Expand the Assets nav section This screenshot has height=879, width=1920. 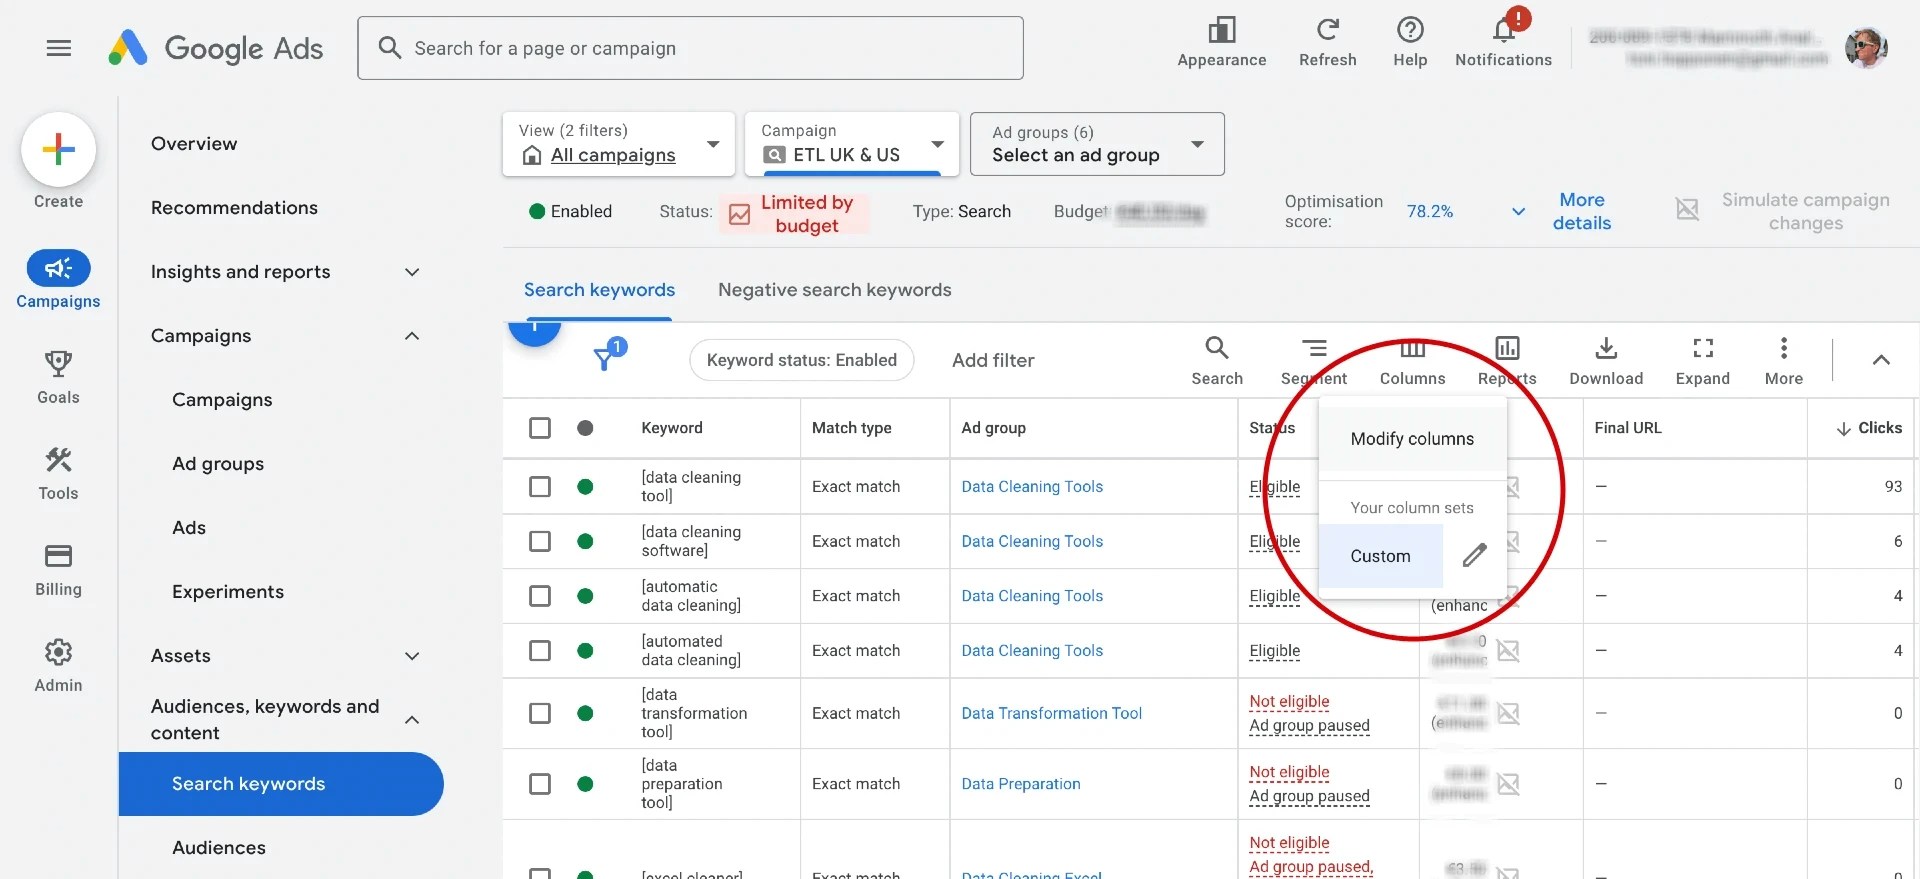click(412, 656)
